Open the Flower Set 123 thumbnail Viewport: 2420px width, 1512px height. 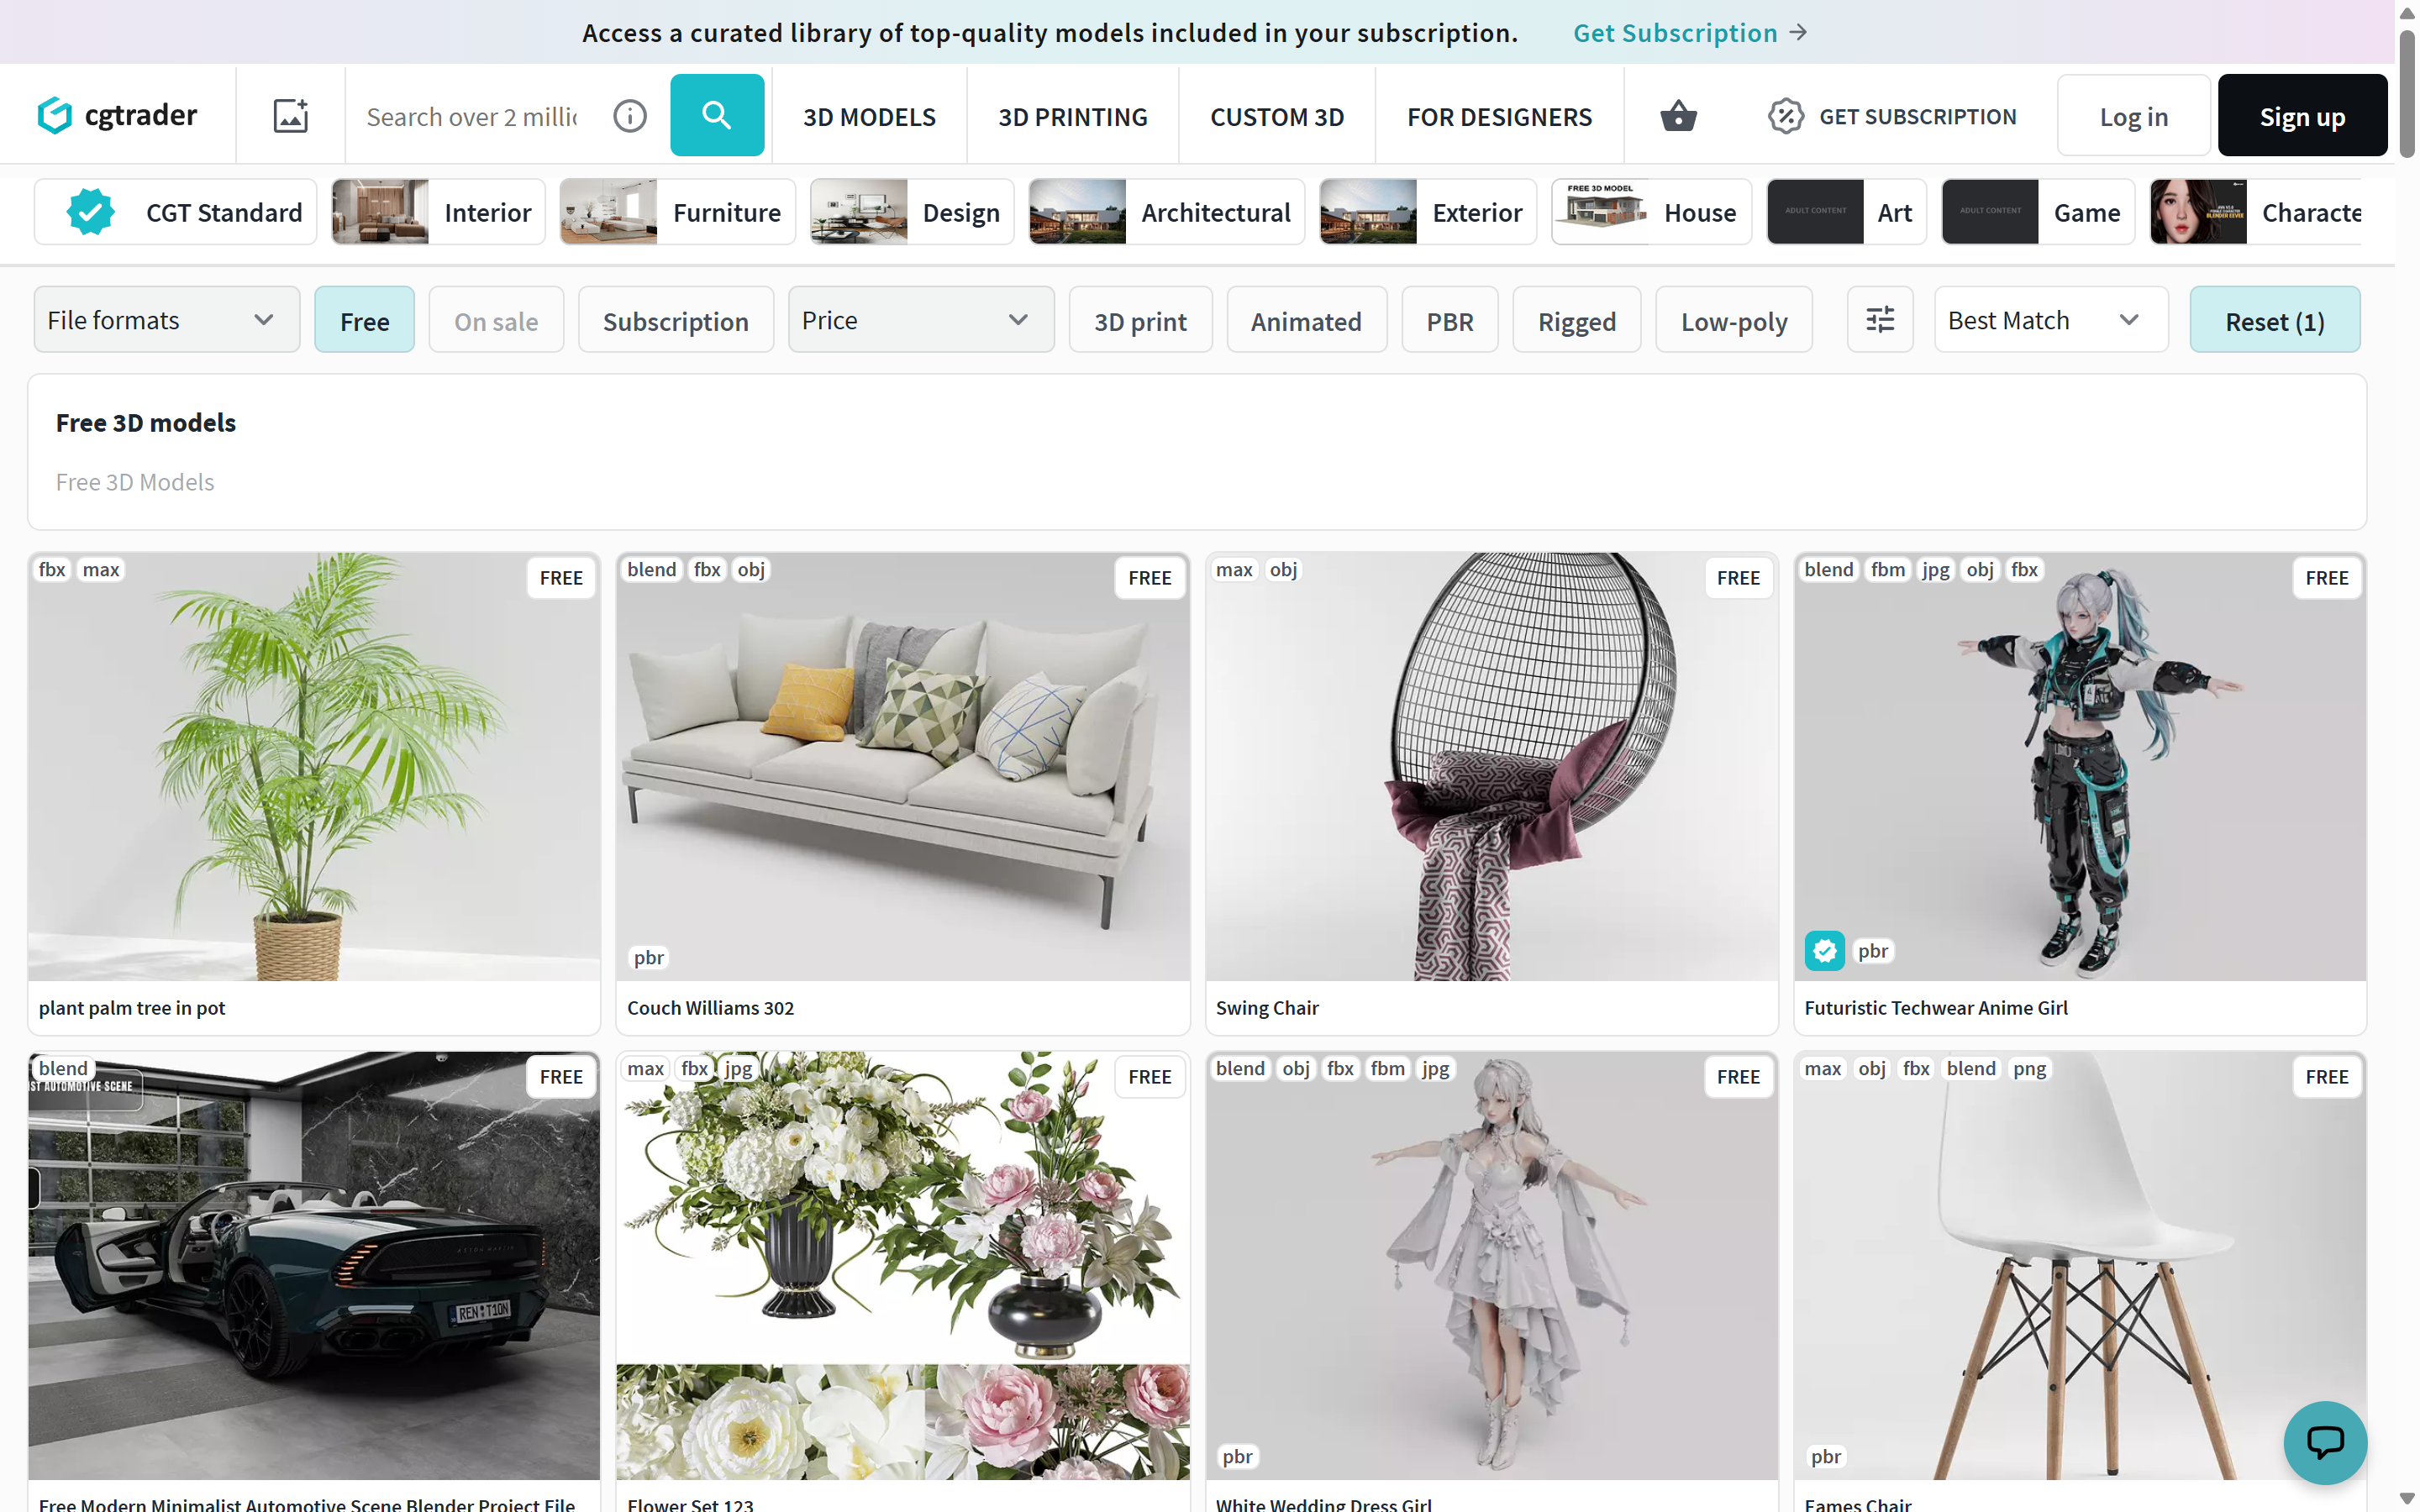903,1266
